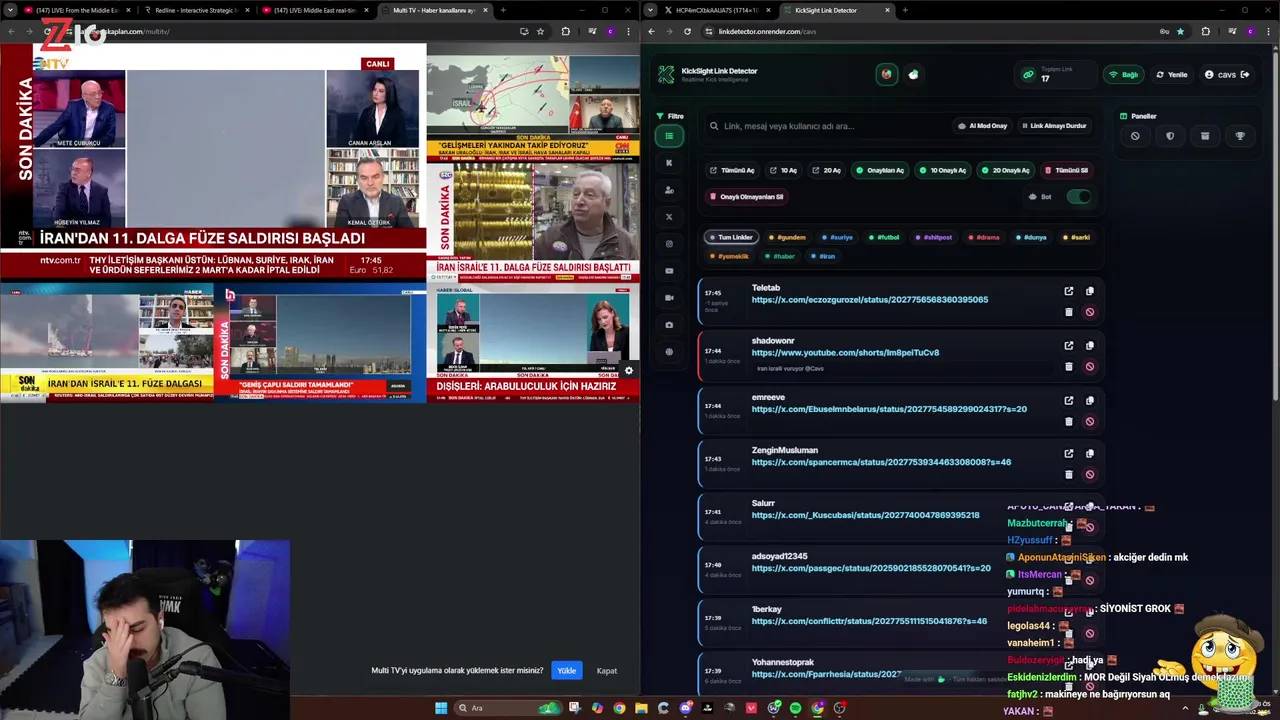Click Onaylı Olmayanları Sil button

(x=746, y=197)
